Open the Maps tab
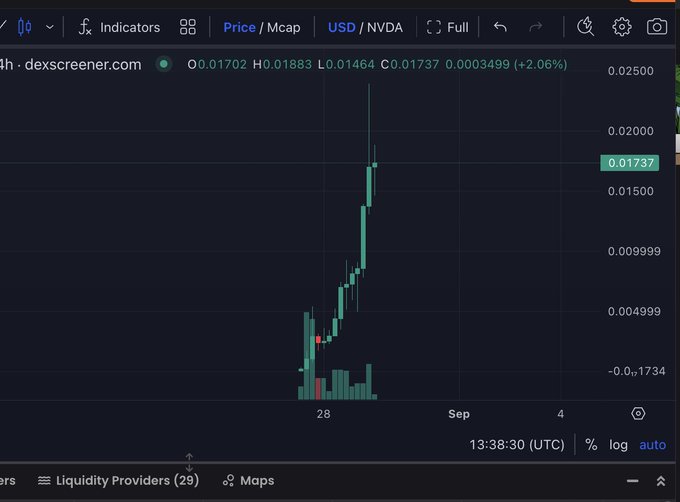680x502 pixels. [248, 480]
